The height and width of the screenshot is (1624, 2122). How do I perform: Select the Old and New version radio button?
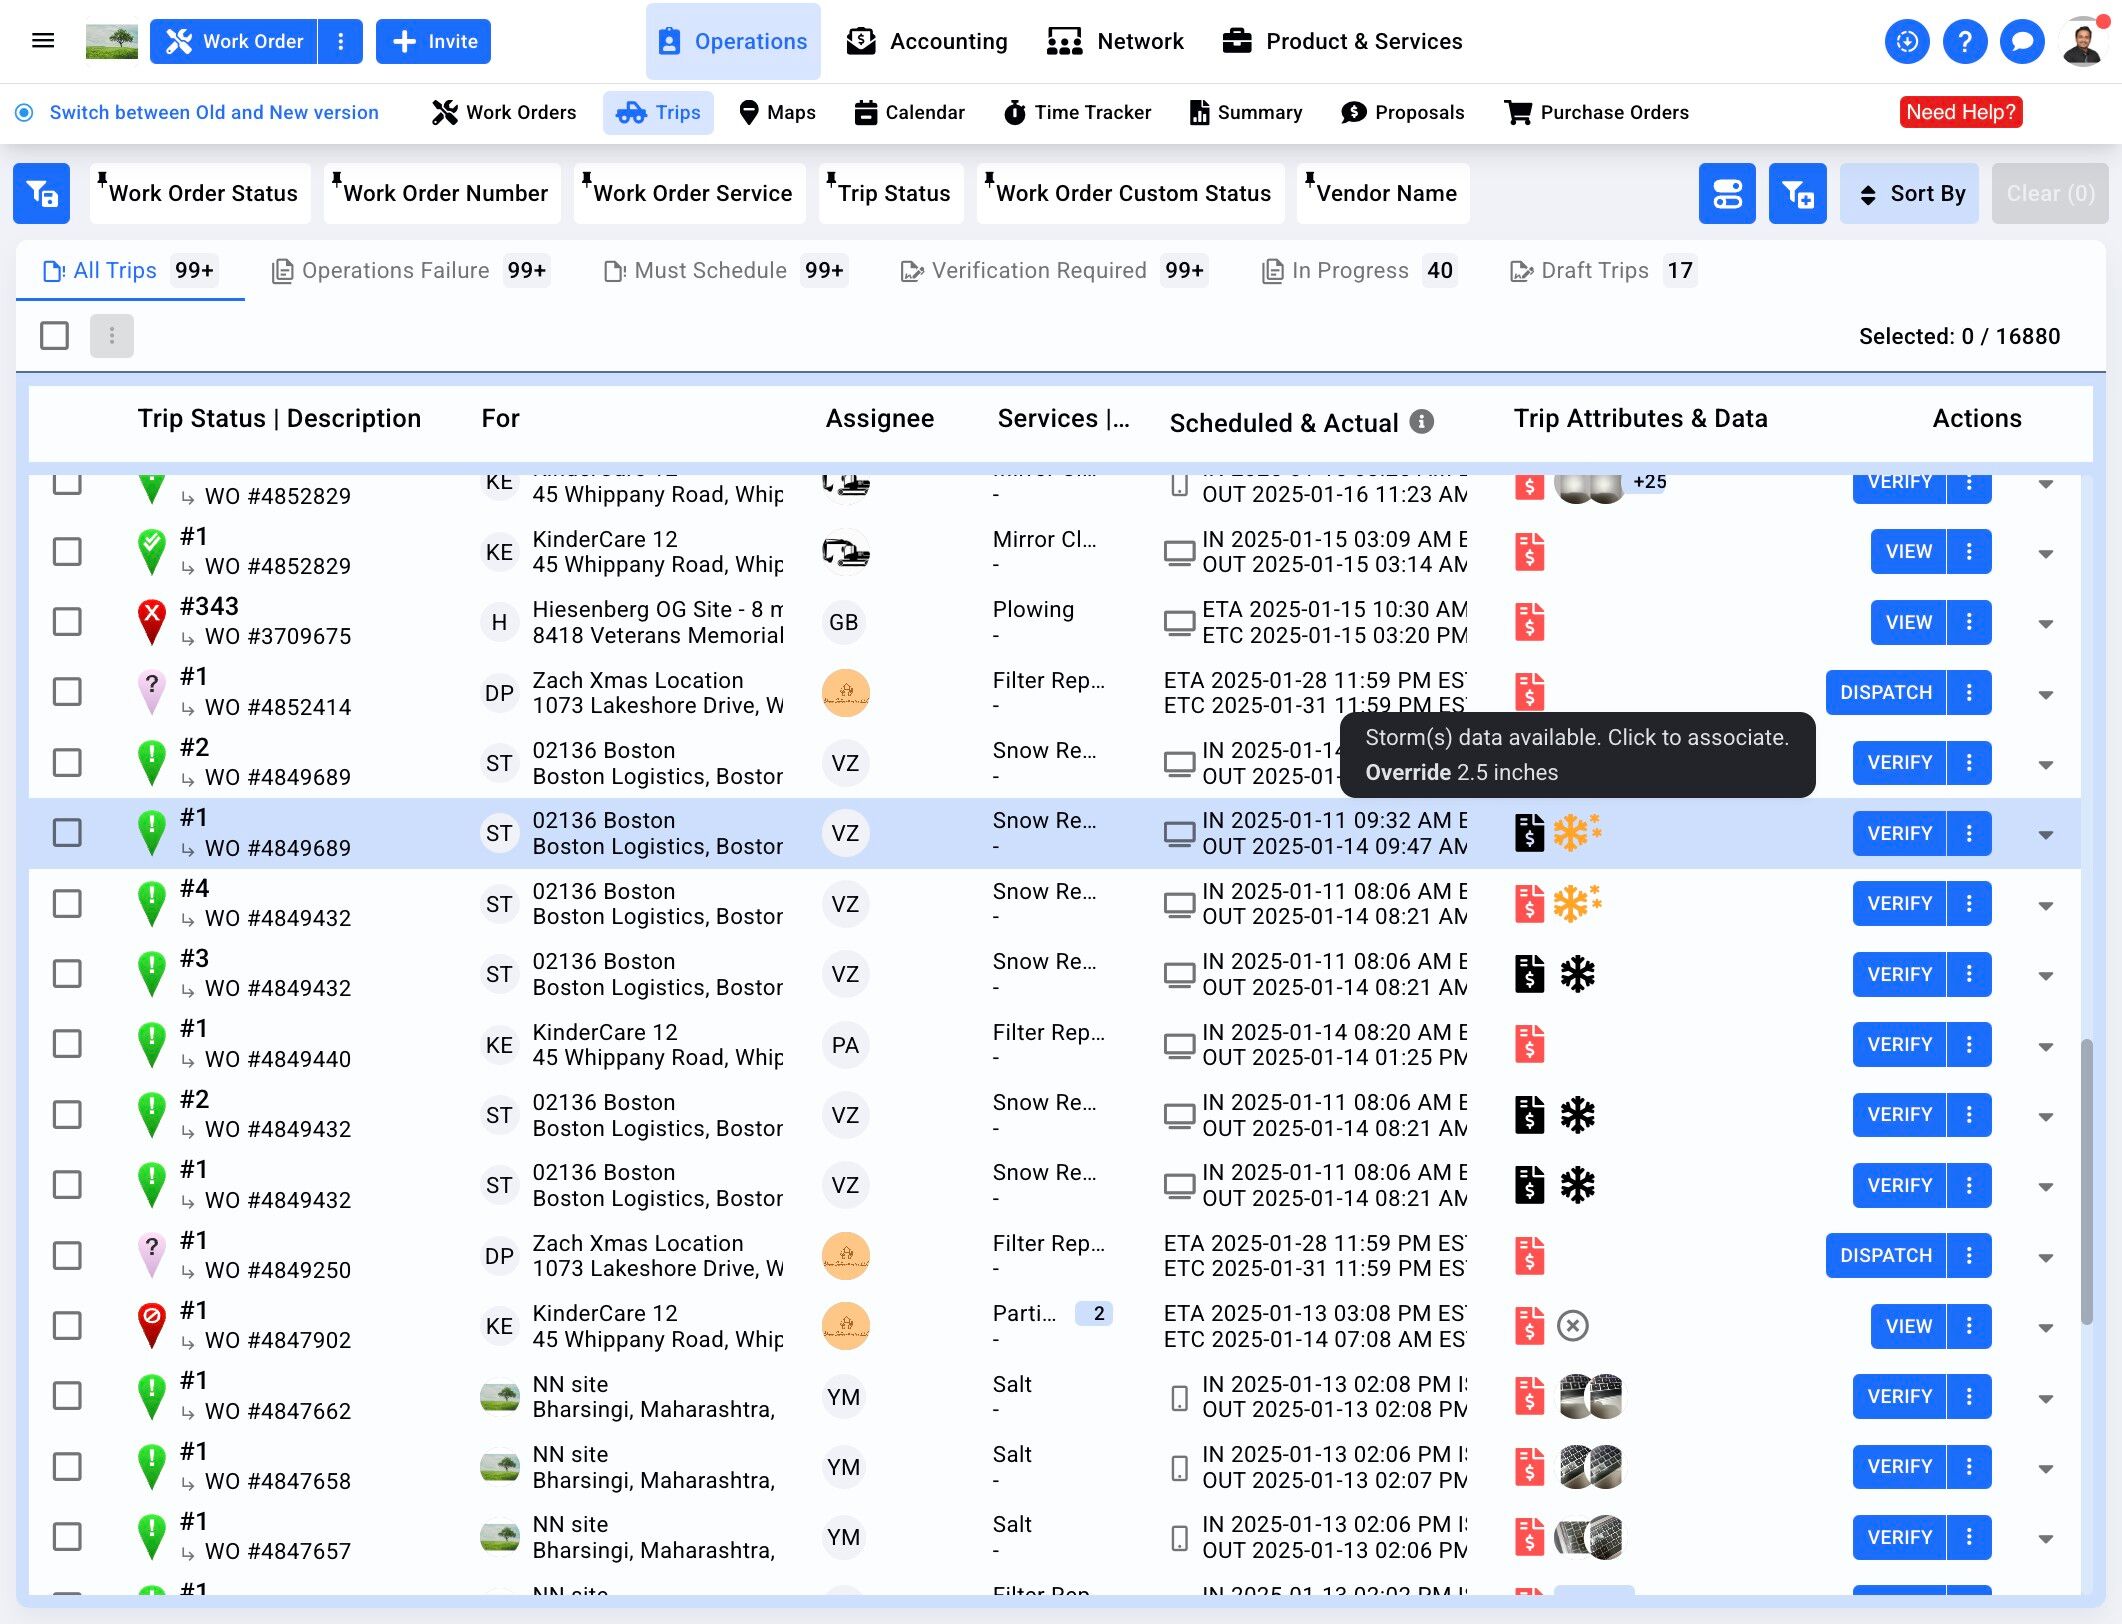[24, 112]
